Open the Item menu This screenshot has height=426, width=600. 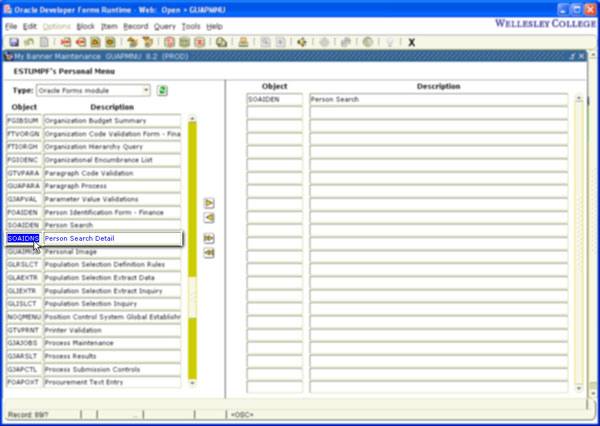pyautogui.click(x=109, y=26)
